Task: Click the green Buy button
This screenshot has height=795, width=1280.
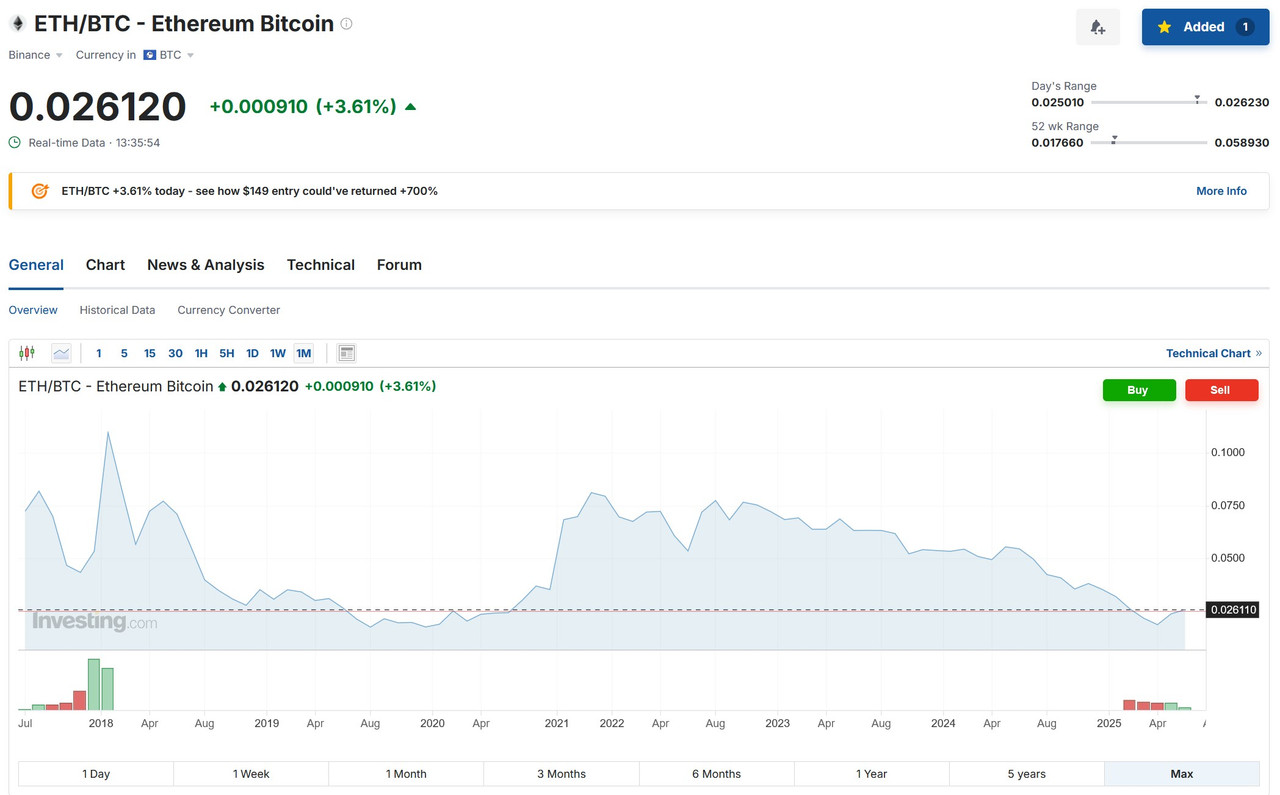Action: pos(1139,390)
